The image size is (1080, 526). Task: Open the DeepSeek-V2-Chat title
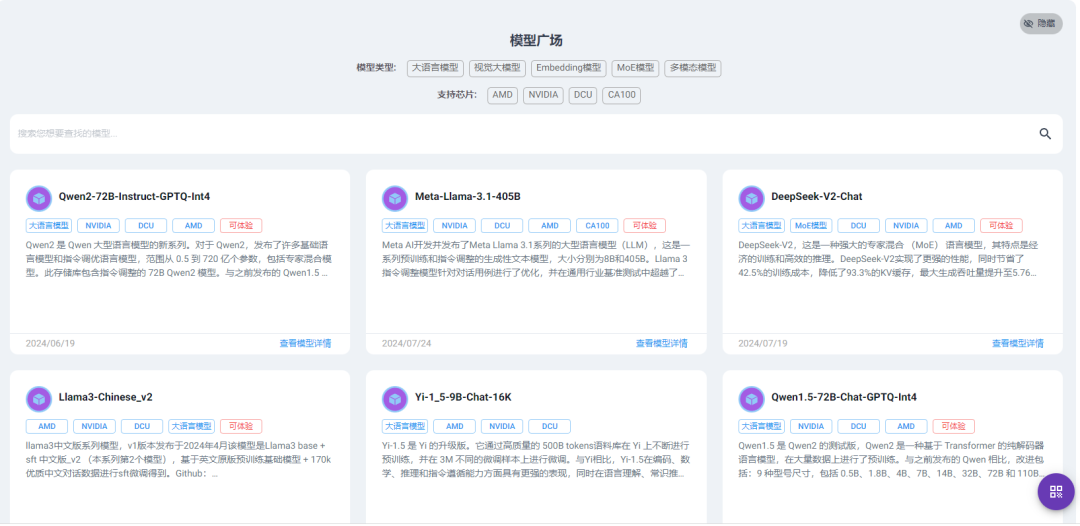coord(817,197)
